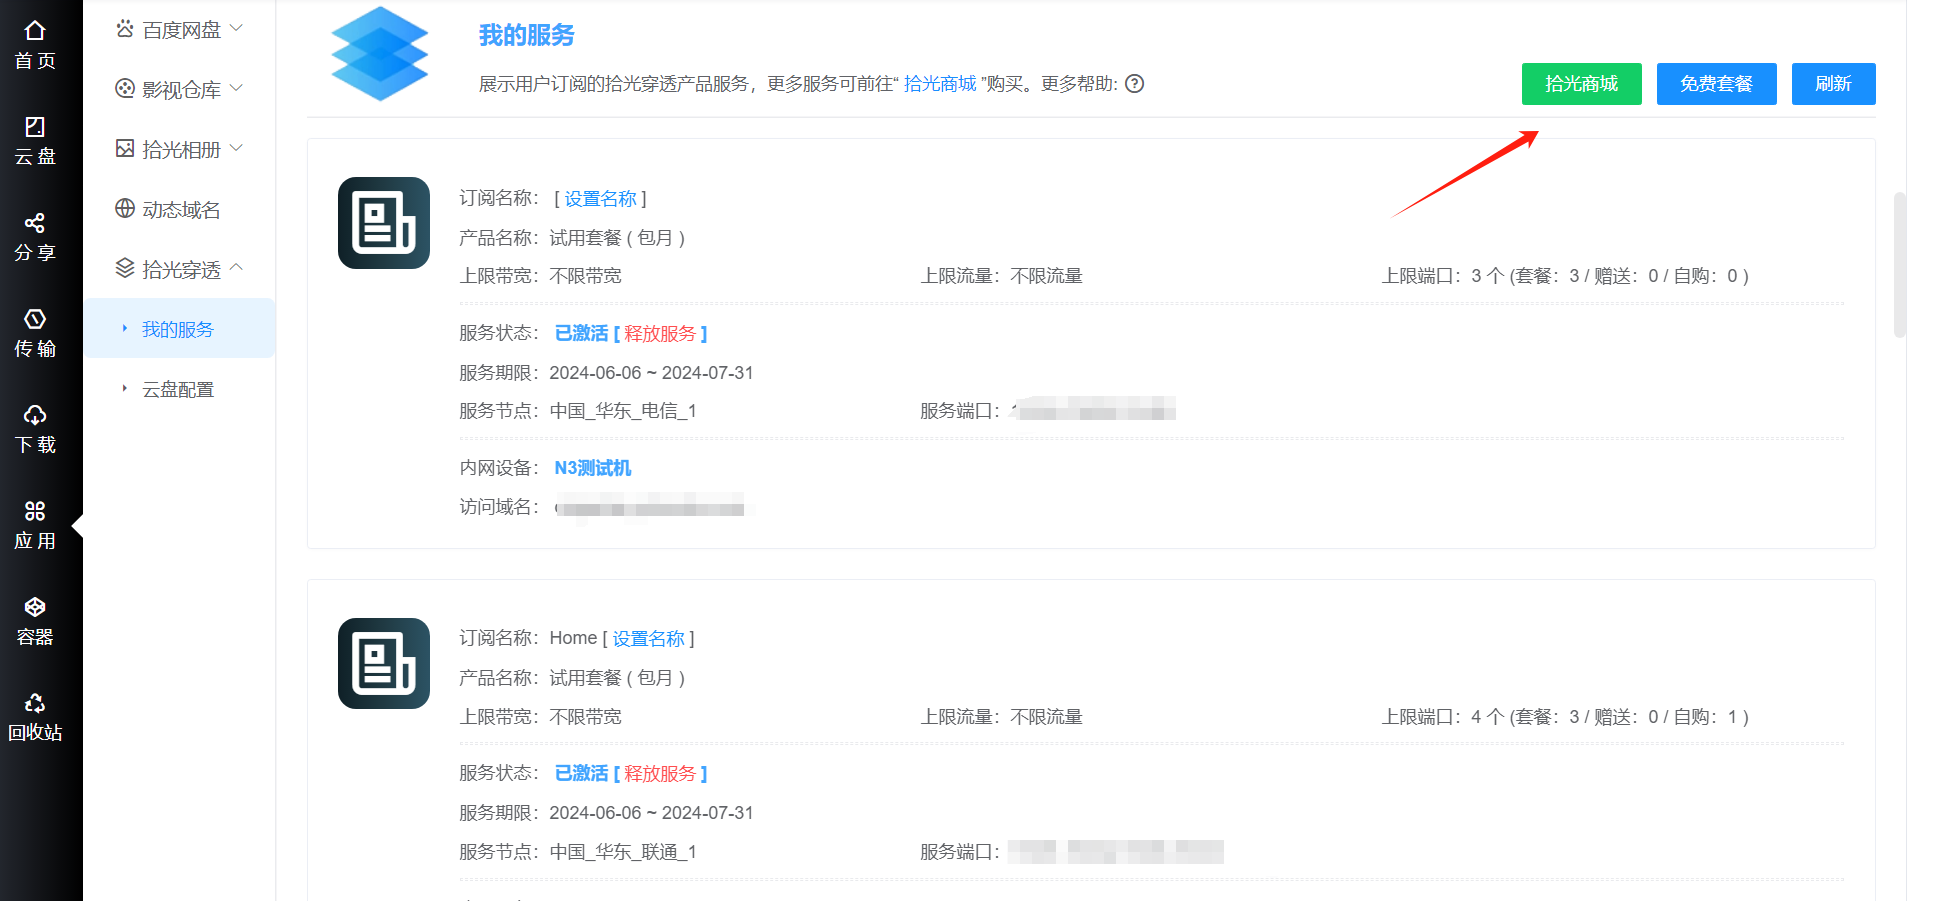Click the 我的服务 page heading
The image size is (1938, 901).
(527, 35)
